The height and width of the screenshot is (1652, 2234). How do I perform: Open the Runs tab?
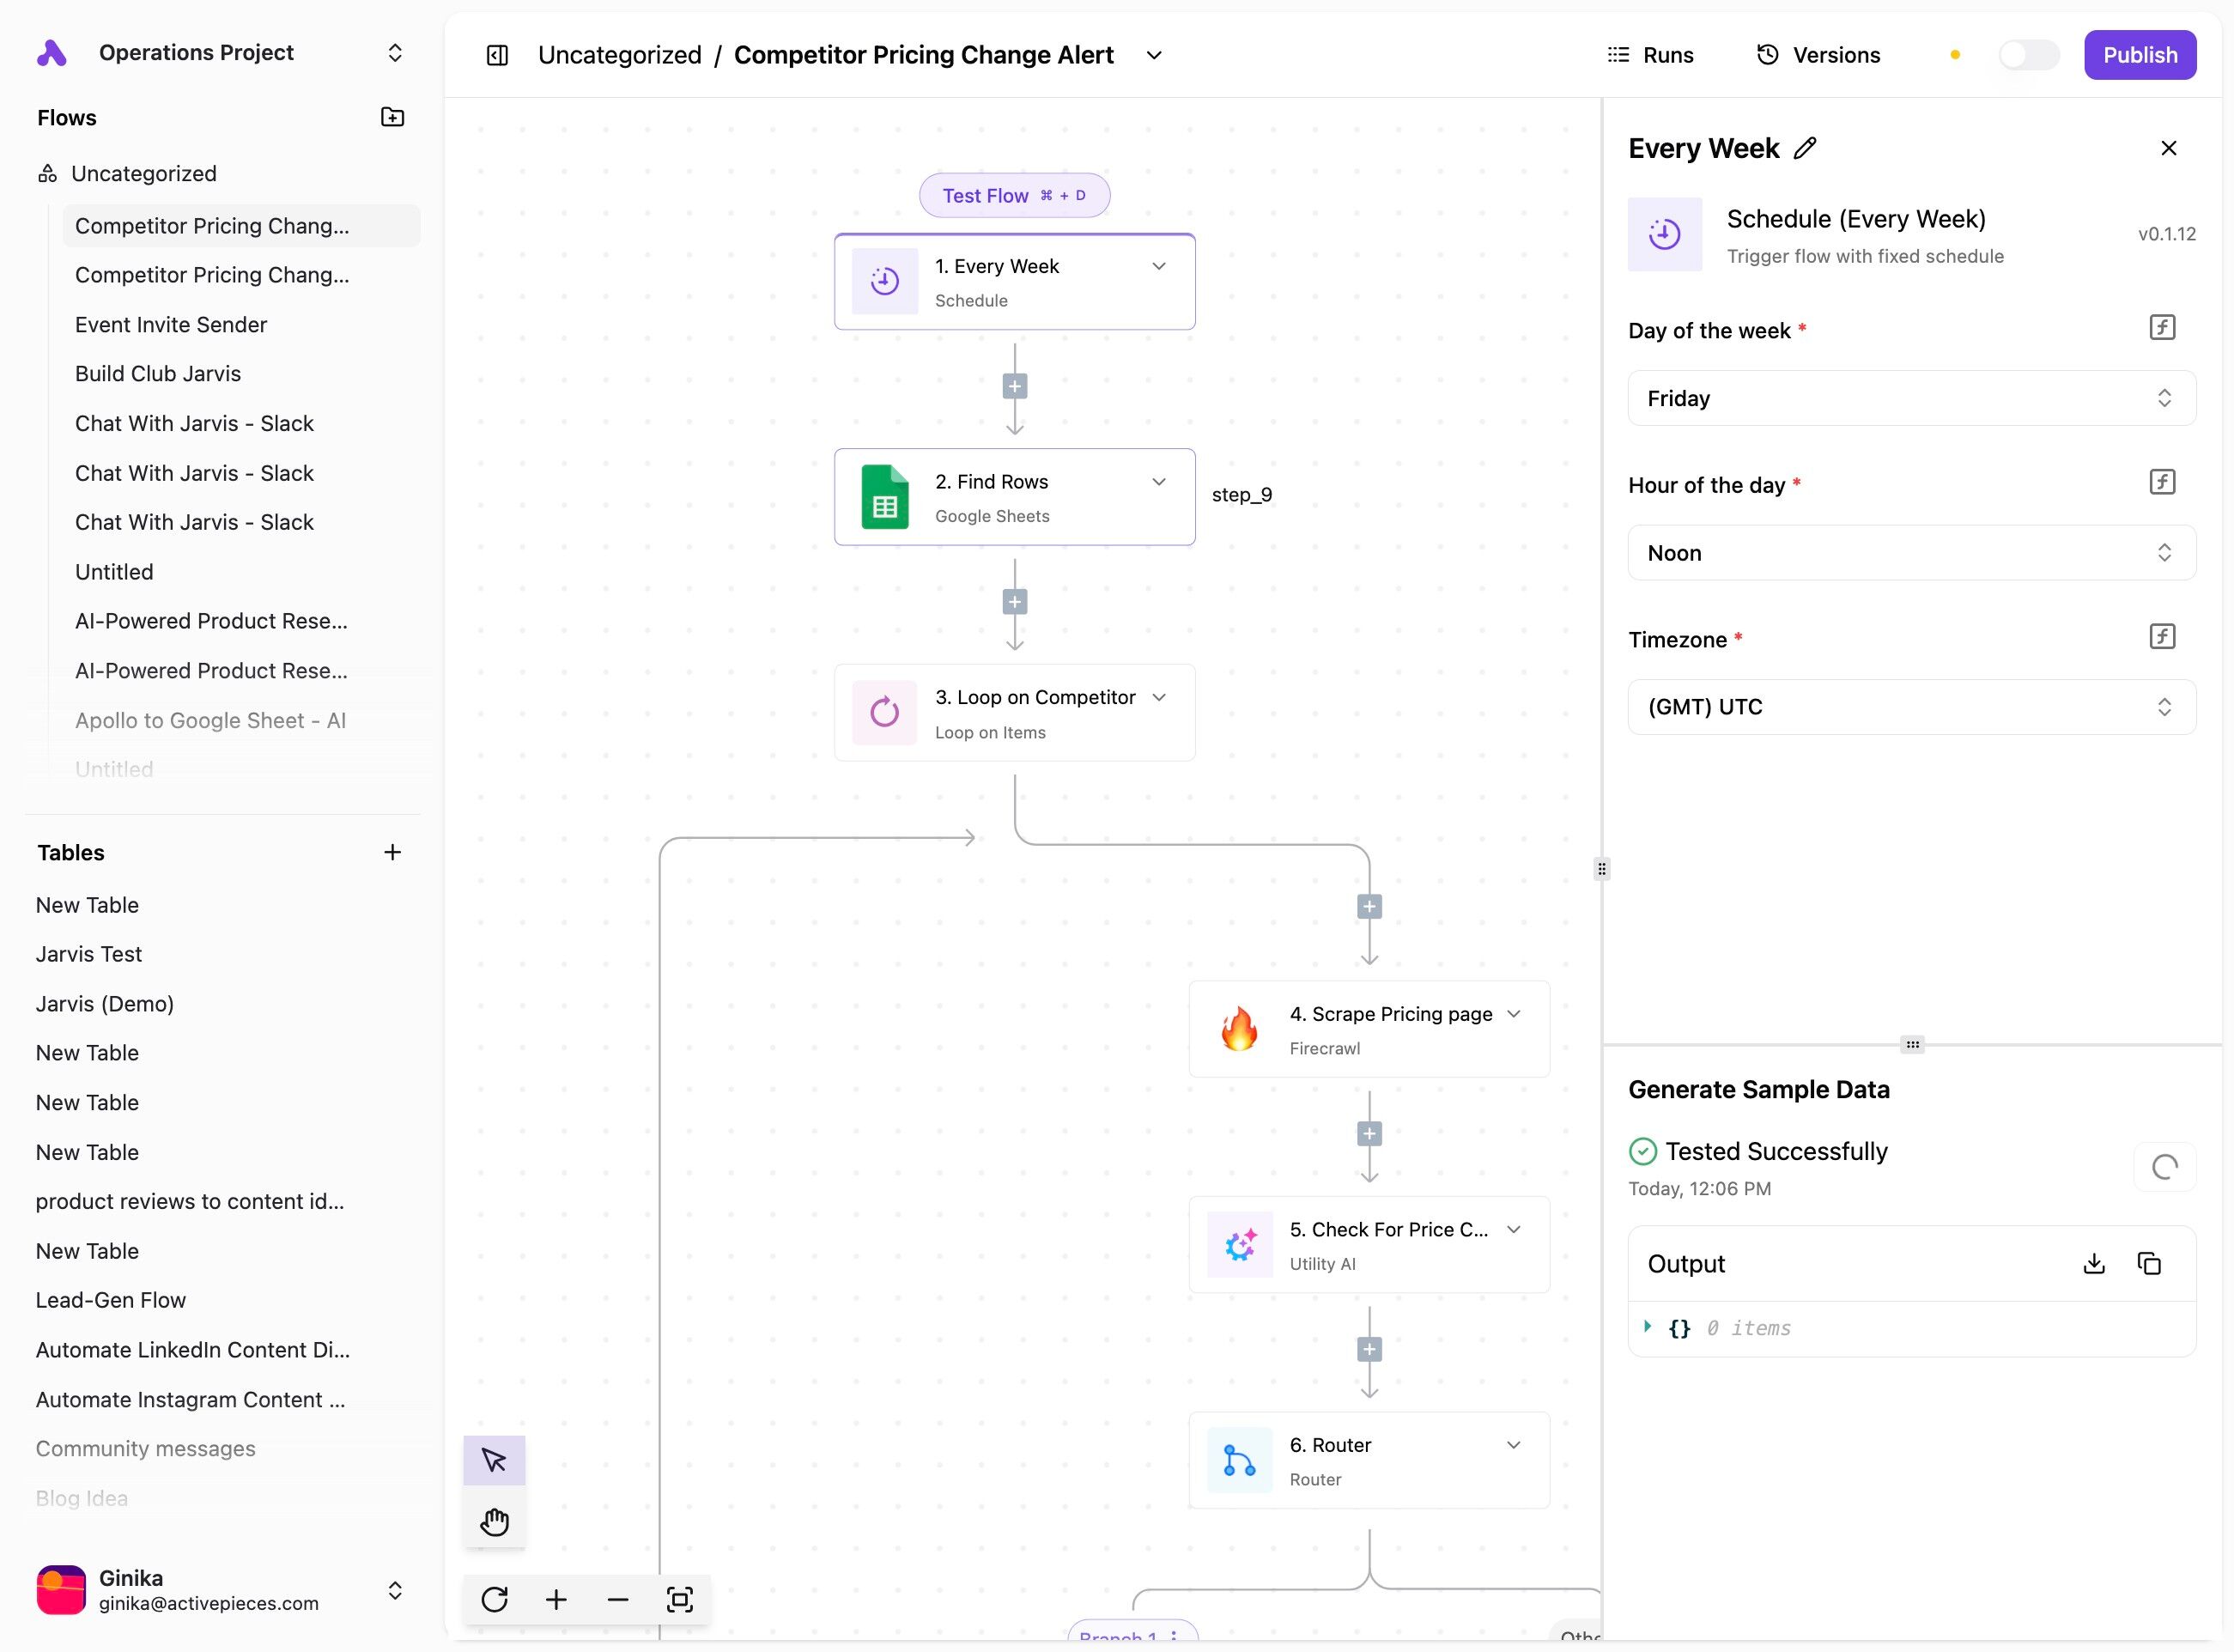[1650, 55]
